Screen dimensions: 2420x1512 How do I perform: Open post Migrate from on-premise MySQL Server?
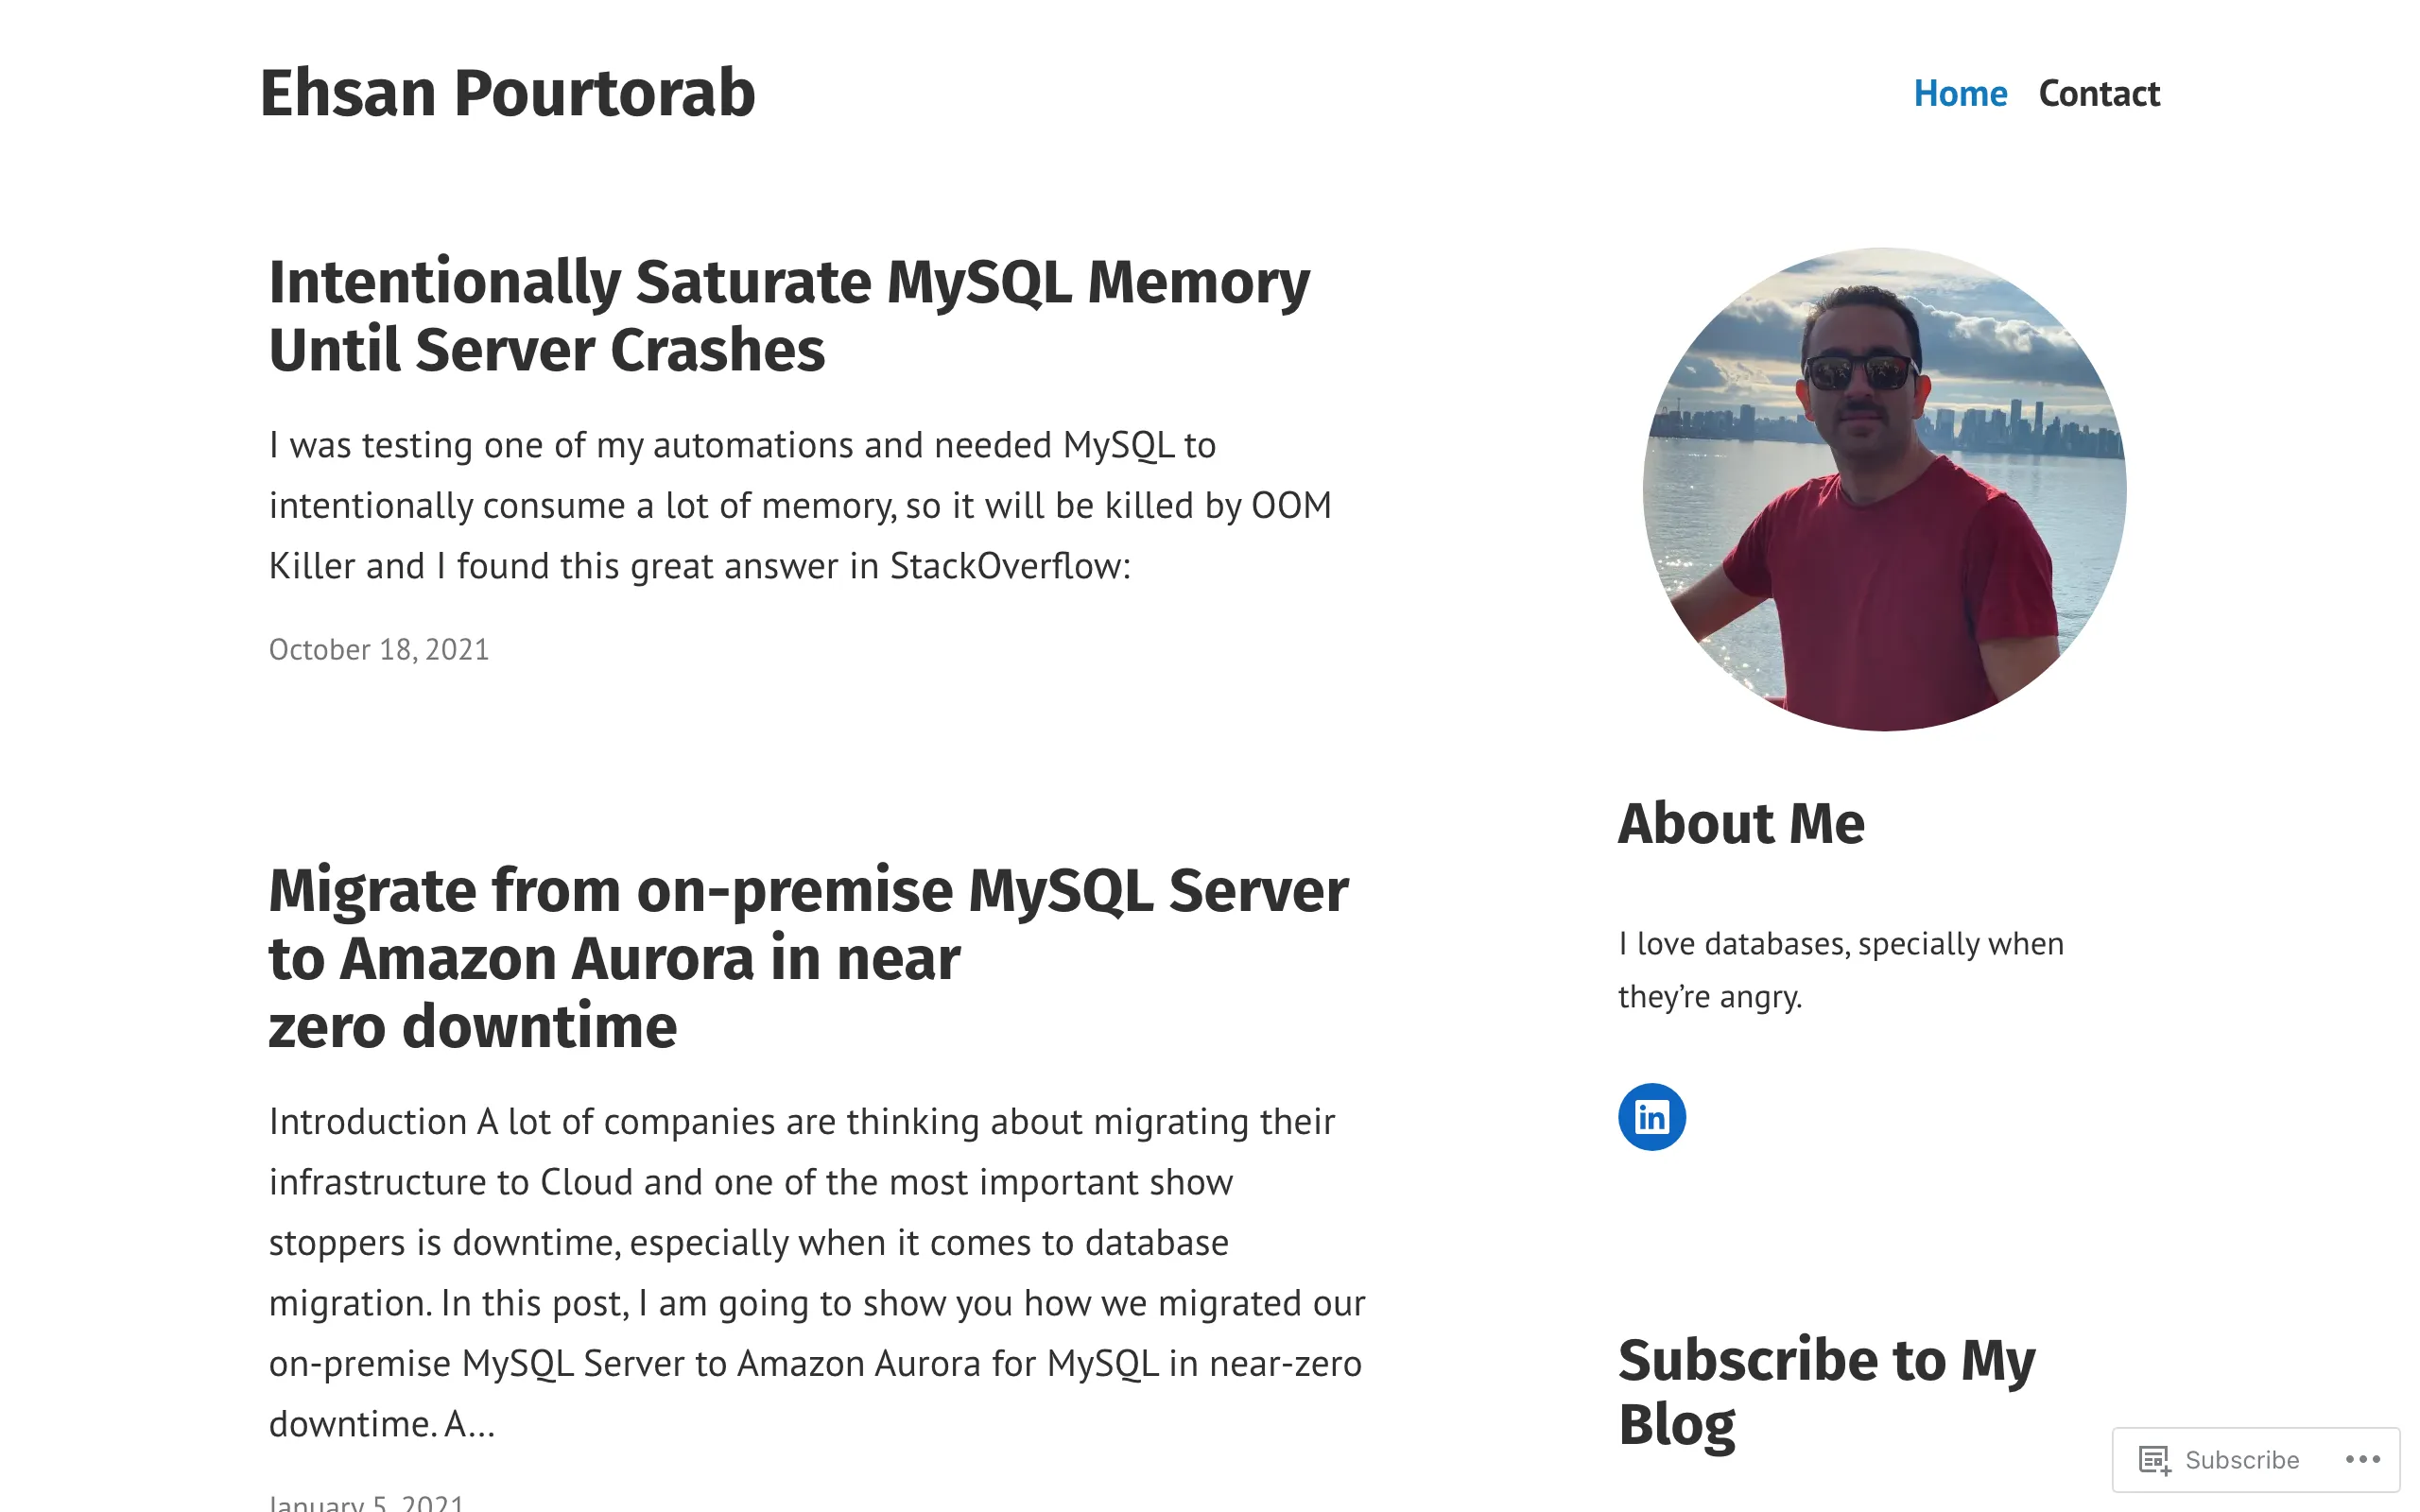[x=808, y=958]
